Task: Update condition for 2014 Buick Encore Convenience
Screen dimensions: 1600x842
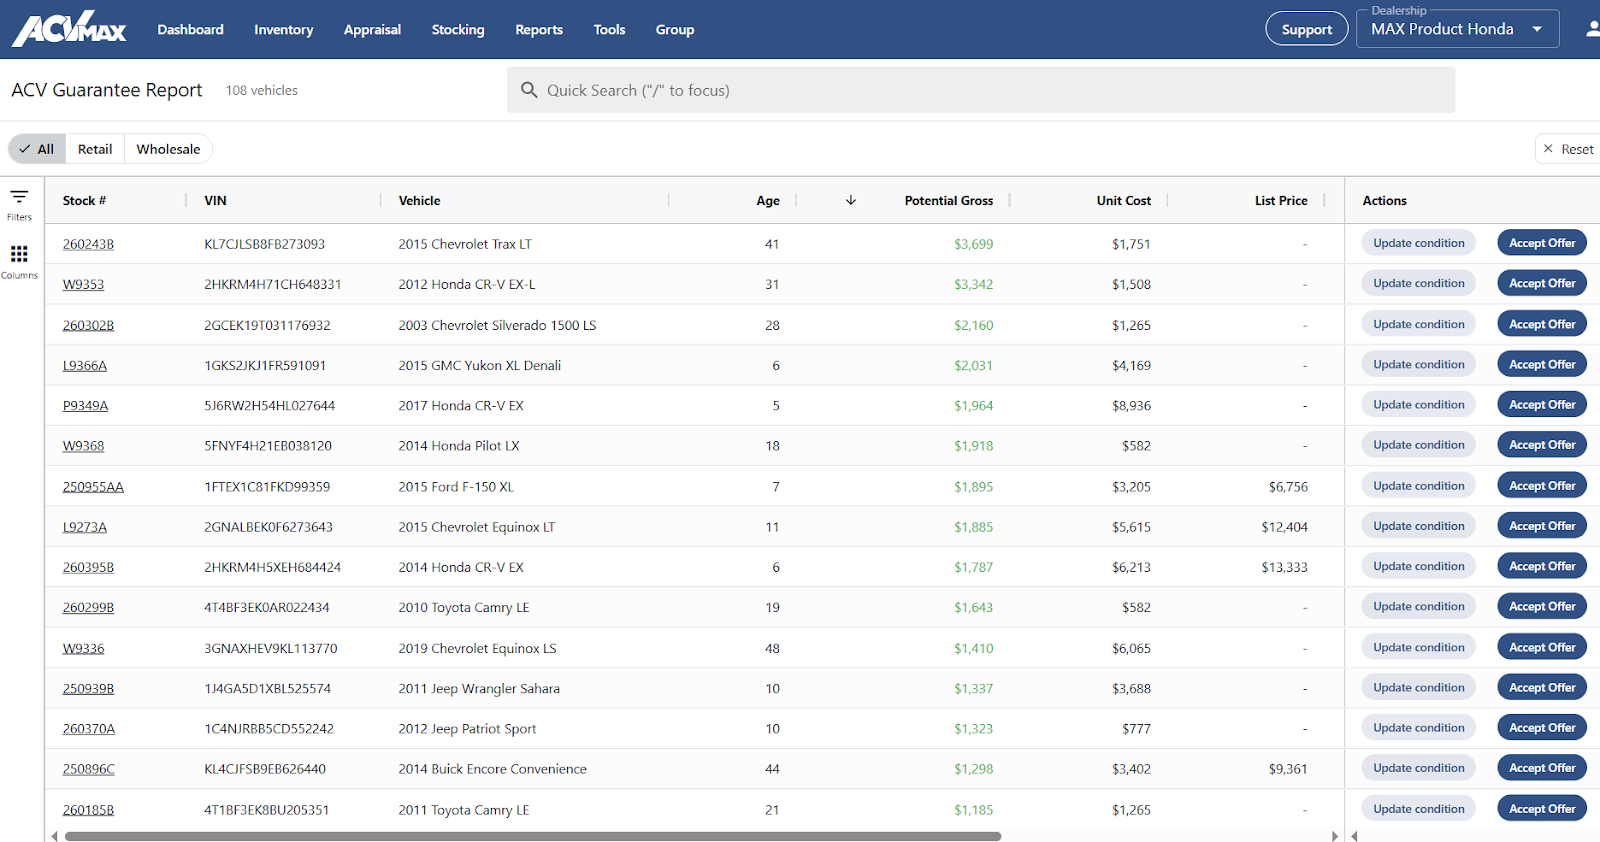Action: point(1418,768)
